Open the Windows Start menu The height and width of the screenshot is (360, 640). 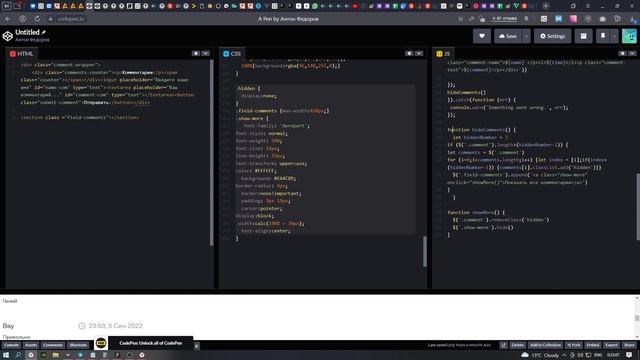point(6,355)
